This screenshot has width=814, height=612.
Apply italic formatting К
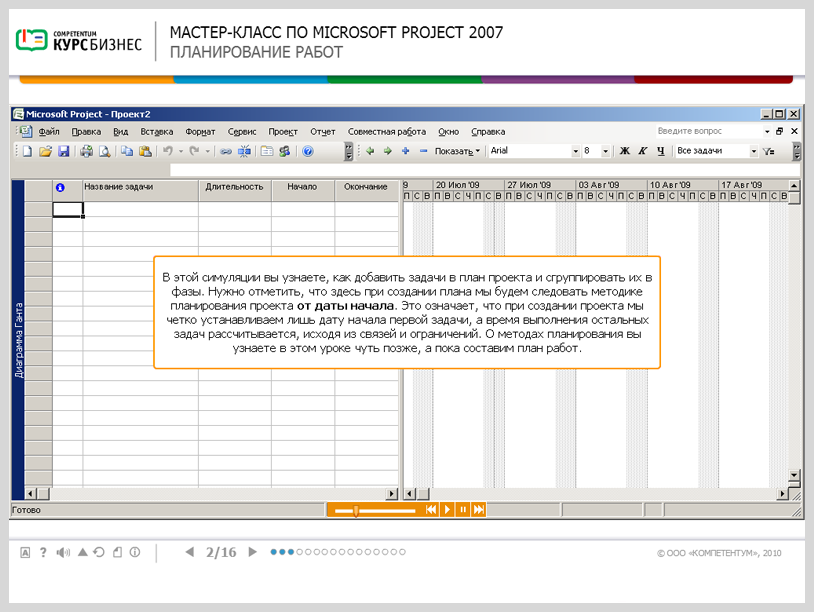pyautogui.click(x=643, y=151)
